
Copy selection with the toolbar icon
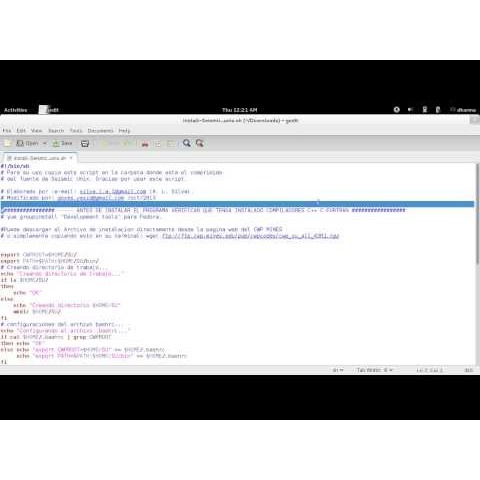coord(158,144)
